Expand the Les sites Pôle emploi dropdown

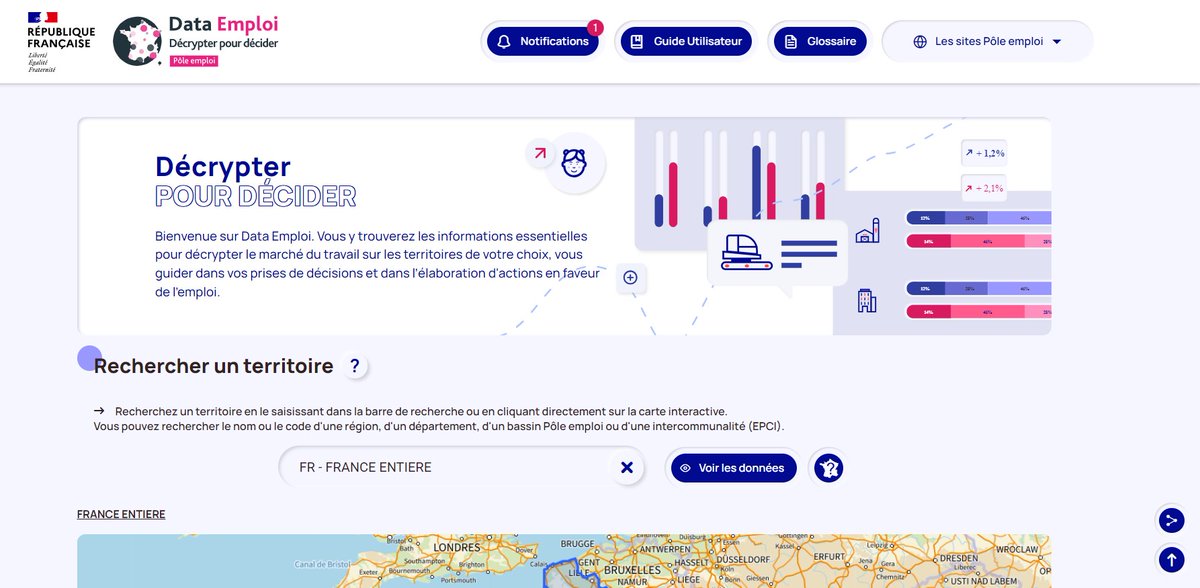pyautogui.click(x=1055, y=41)
